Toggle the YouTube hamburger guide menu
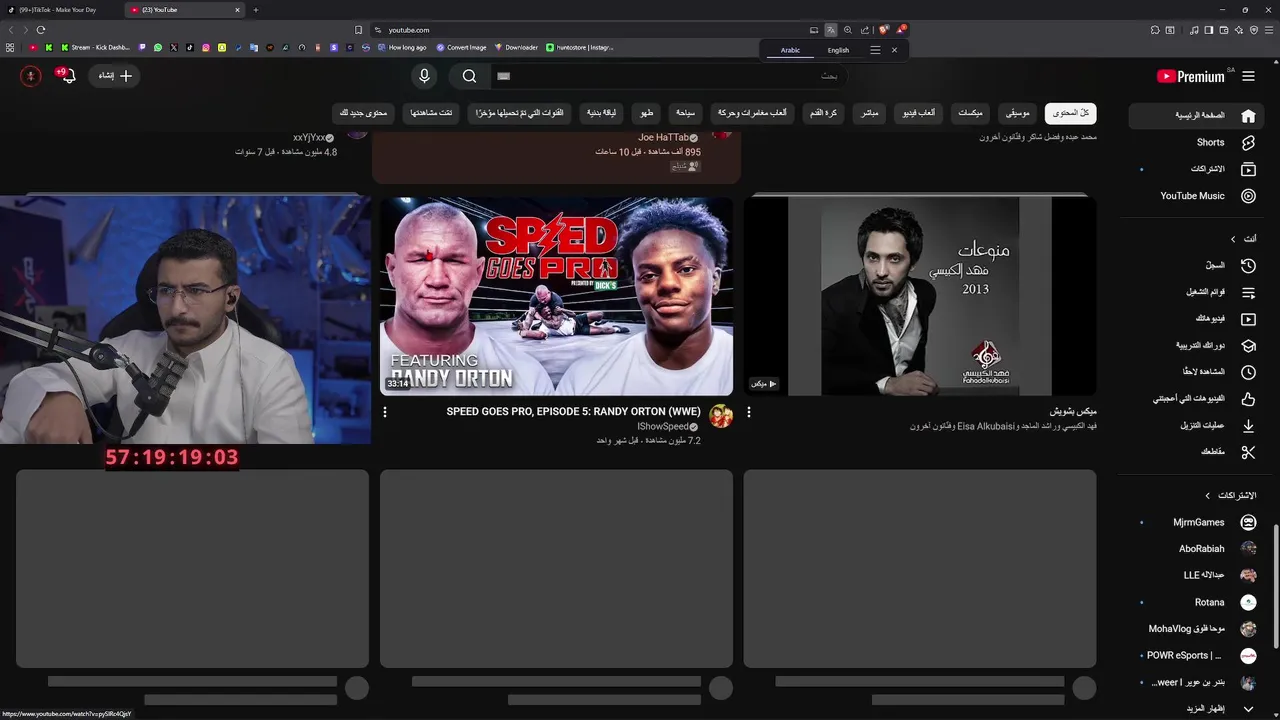 (x=1248, y=76)
